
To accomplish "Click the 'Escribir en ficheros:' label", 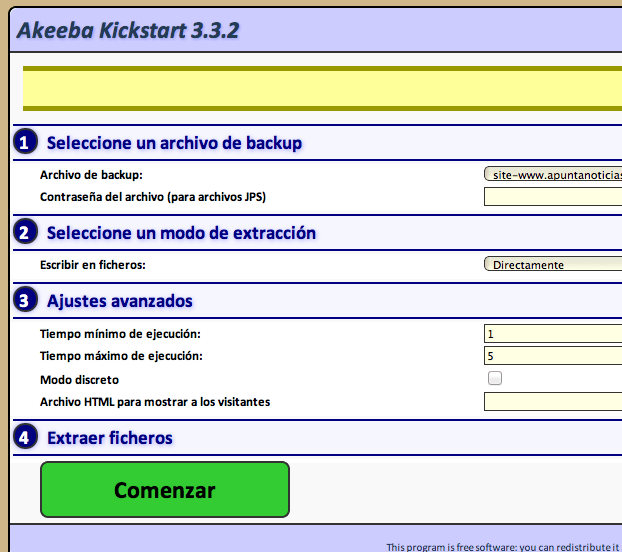I will pos(93,265).
